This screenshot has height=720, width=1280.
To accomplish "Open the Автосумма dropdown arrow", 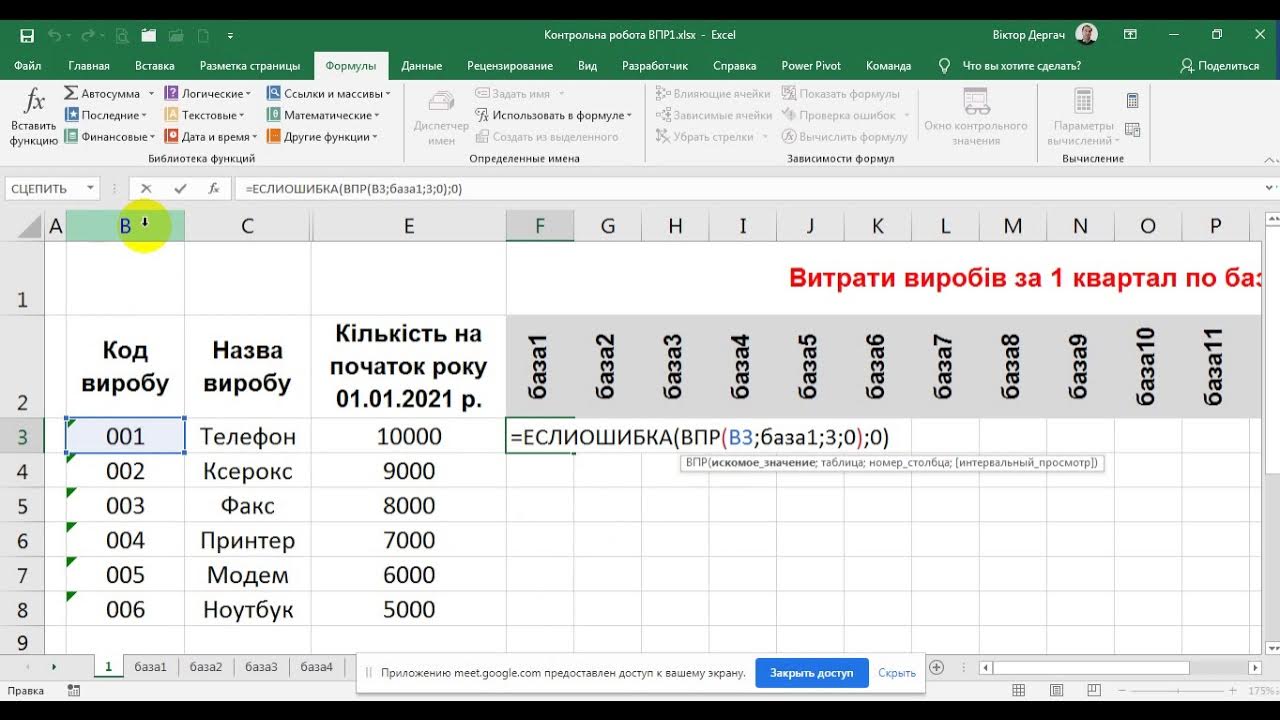I will pos(152,94).
